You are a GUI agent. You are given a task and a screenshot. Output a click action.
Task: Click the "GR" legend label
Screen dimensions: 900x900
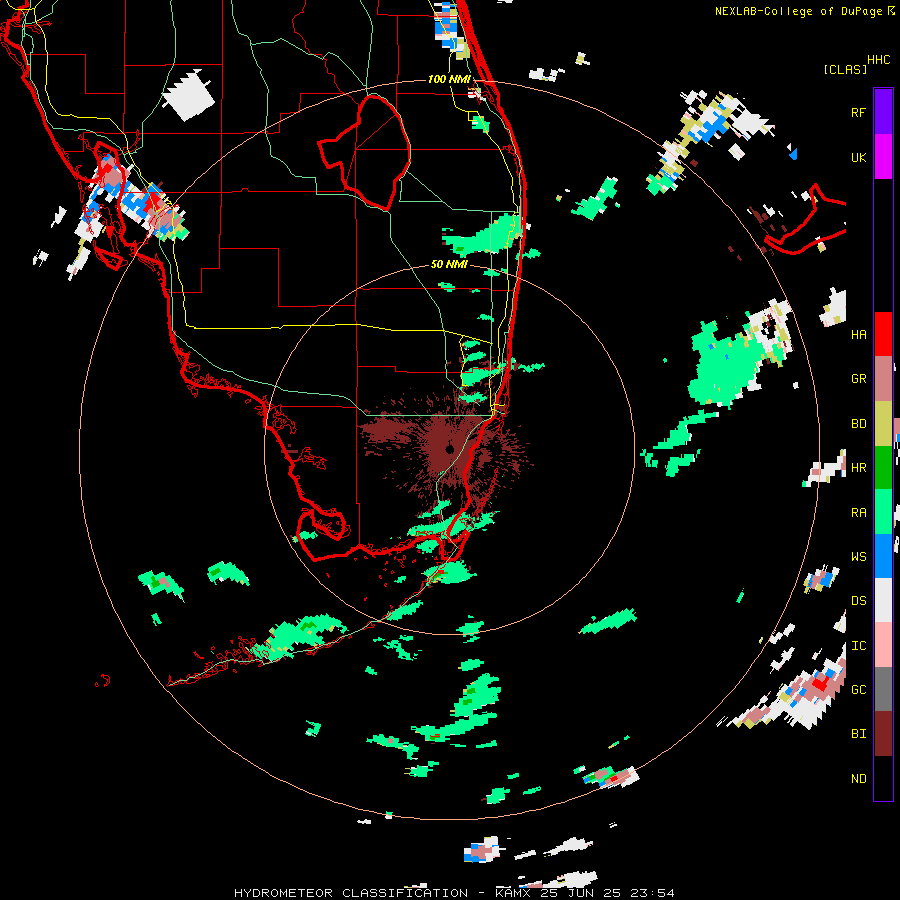[x=858, y=379]
